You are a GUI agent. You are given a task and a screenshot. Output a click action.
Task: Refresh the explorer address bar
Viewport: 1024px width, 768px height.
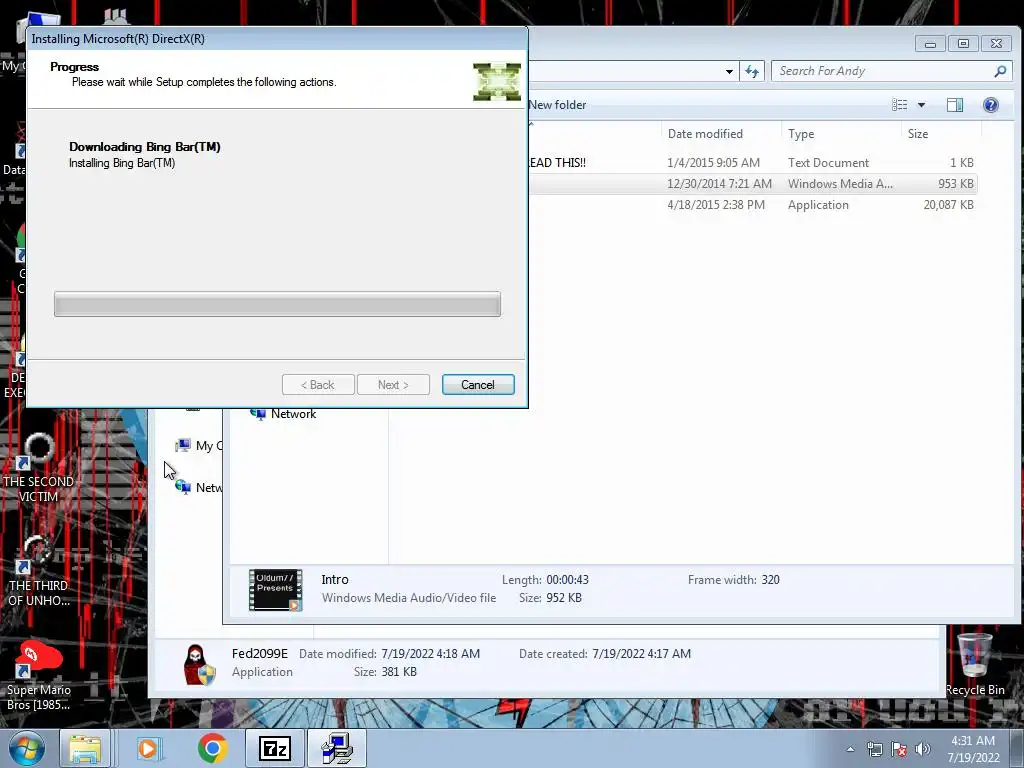pos(752,71)
